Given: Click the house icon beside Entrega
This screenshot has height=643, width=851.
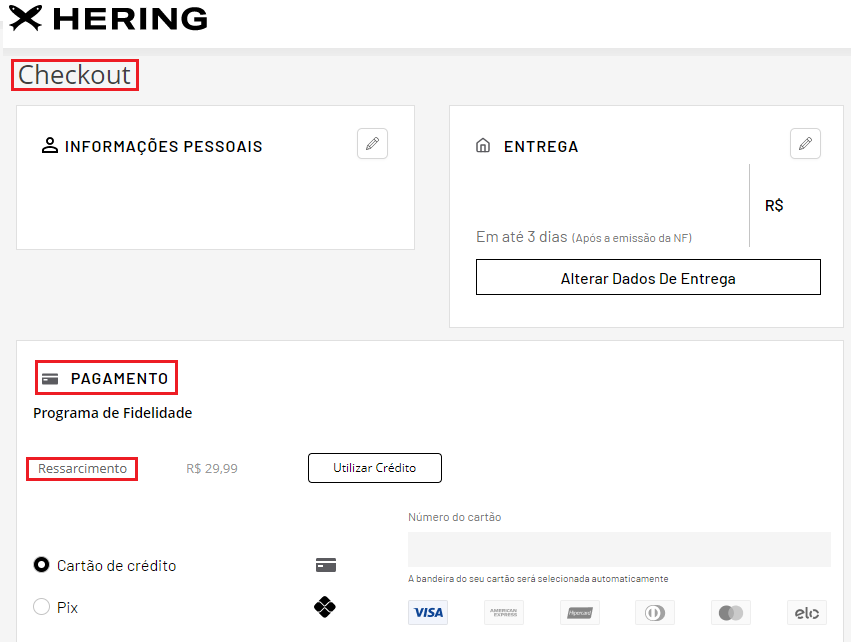Looking at the screenshot, I should coord(483,145).
